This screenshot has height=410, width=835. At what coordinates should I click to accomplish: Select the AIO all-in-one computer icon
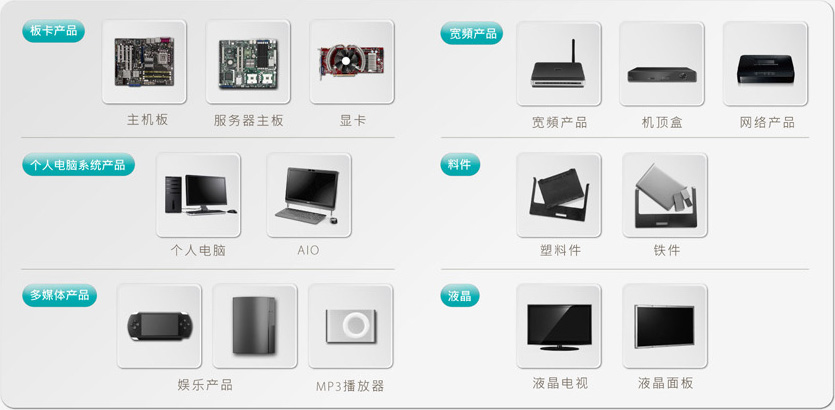click(309, 195)
